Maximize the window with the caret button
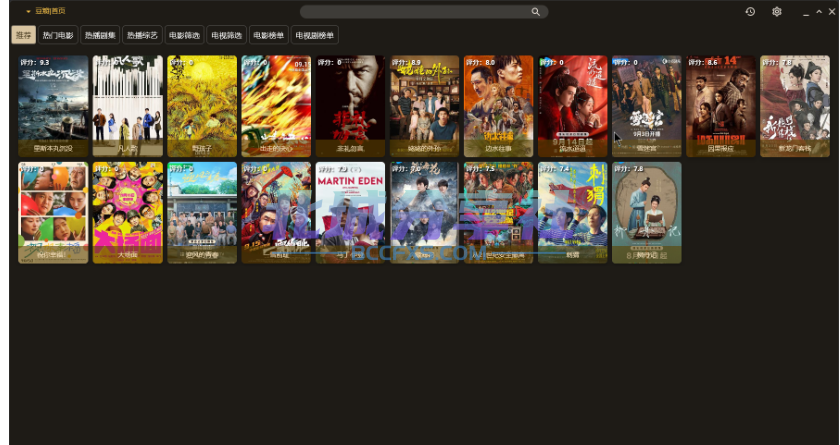This screenshot has height=445, width=840. click(x=819, y=11)
